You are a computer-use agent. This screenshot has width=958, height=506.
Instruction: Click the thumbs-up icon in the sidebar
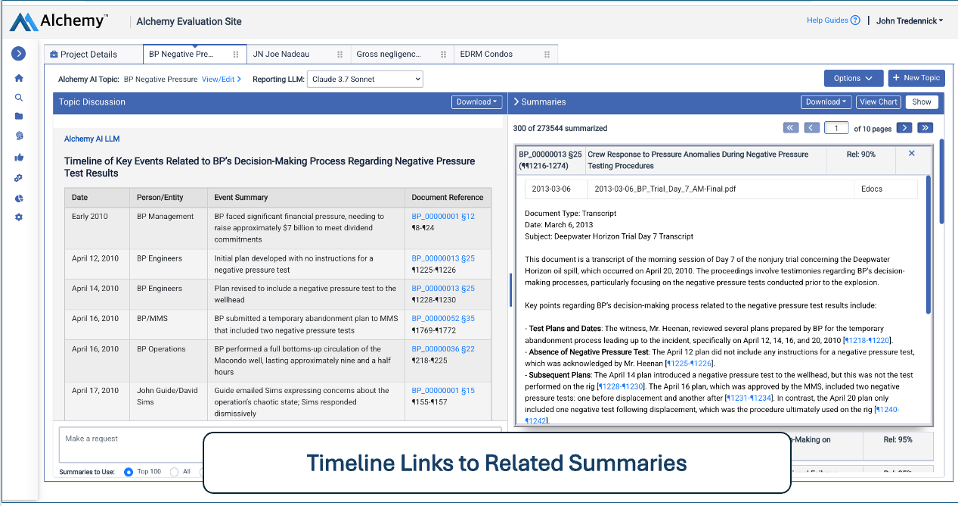point(19,157)
